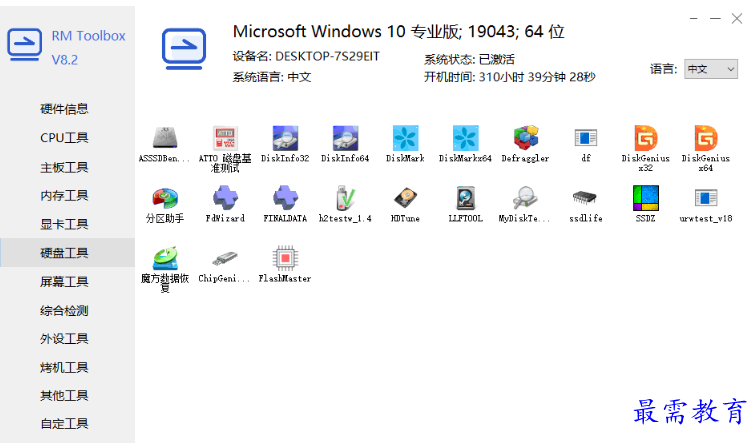Launch FdWizard
The image size is (755, 443).
pyautogui.click(x=225, y=198)
